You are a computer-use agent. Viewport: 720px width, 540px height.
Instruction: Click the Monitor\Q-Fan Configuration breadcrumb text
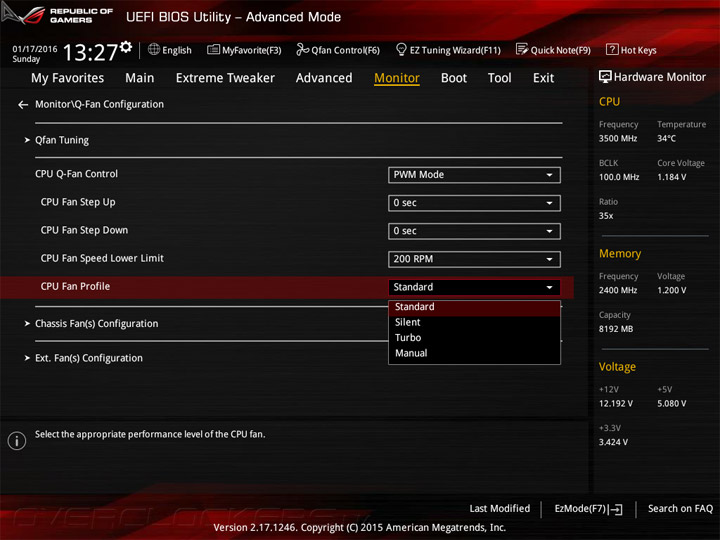(99, 105)
